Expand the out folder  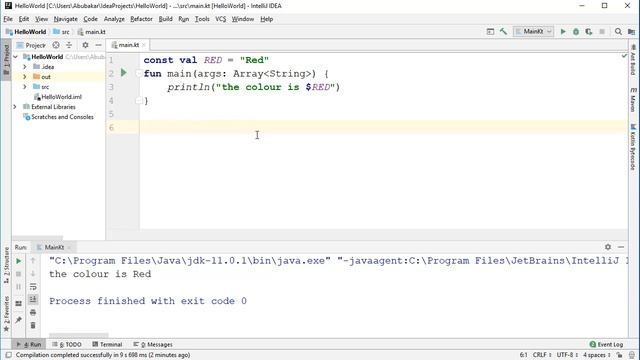click(x=24, y=77)
